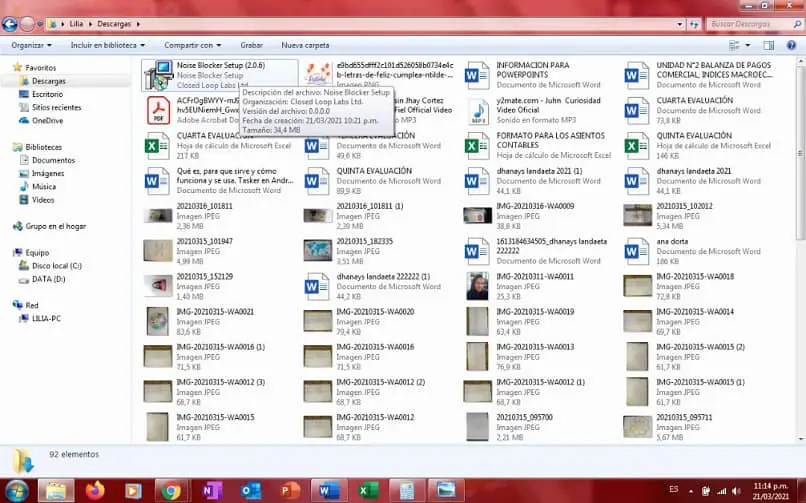Expand the Compartir con dropdown
806x503 pixels.
tap(192, 45)
